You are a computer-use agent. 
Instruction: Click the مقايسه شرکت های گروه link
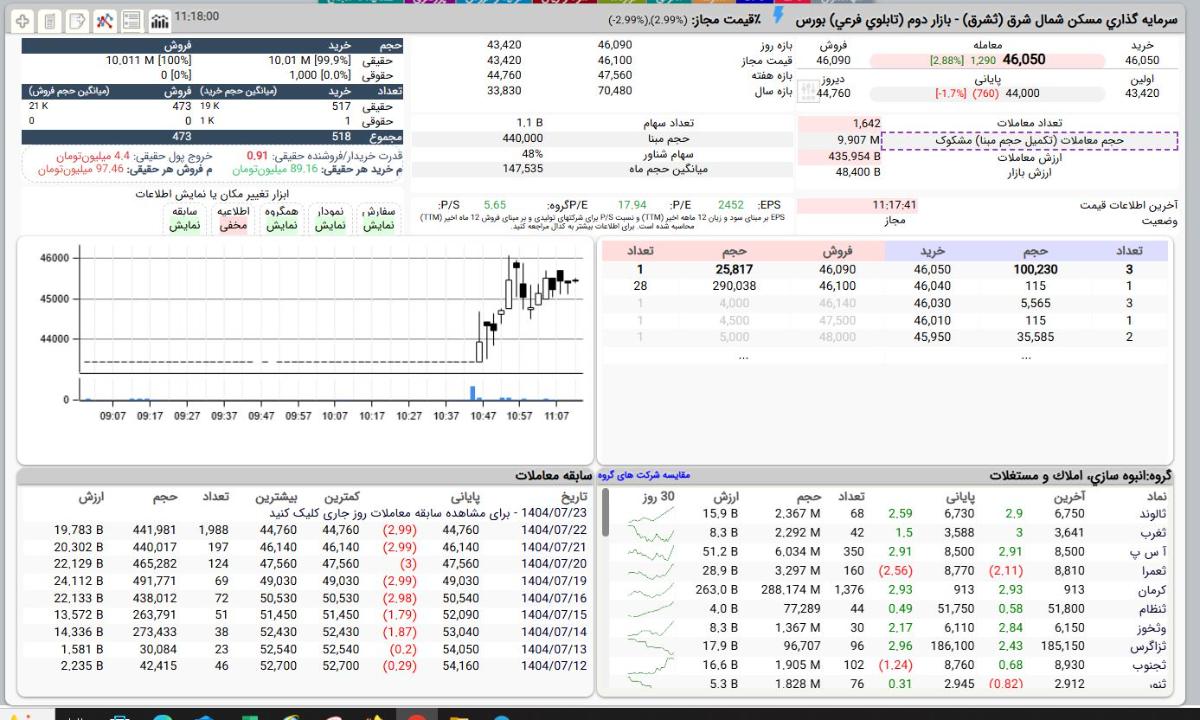(x=642, y=475)
